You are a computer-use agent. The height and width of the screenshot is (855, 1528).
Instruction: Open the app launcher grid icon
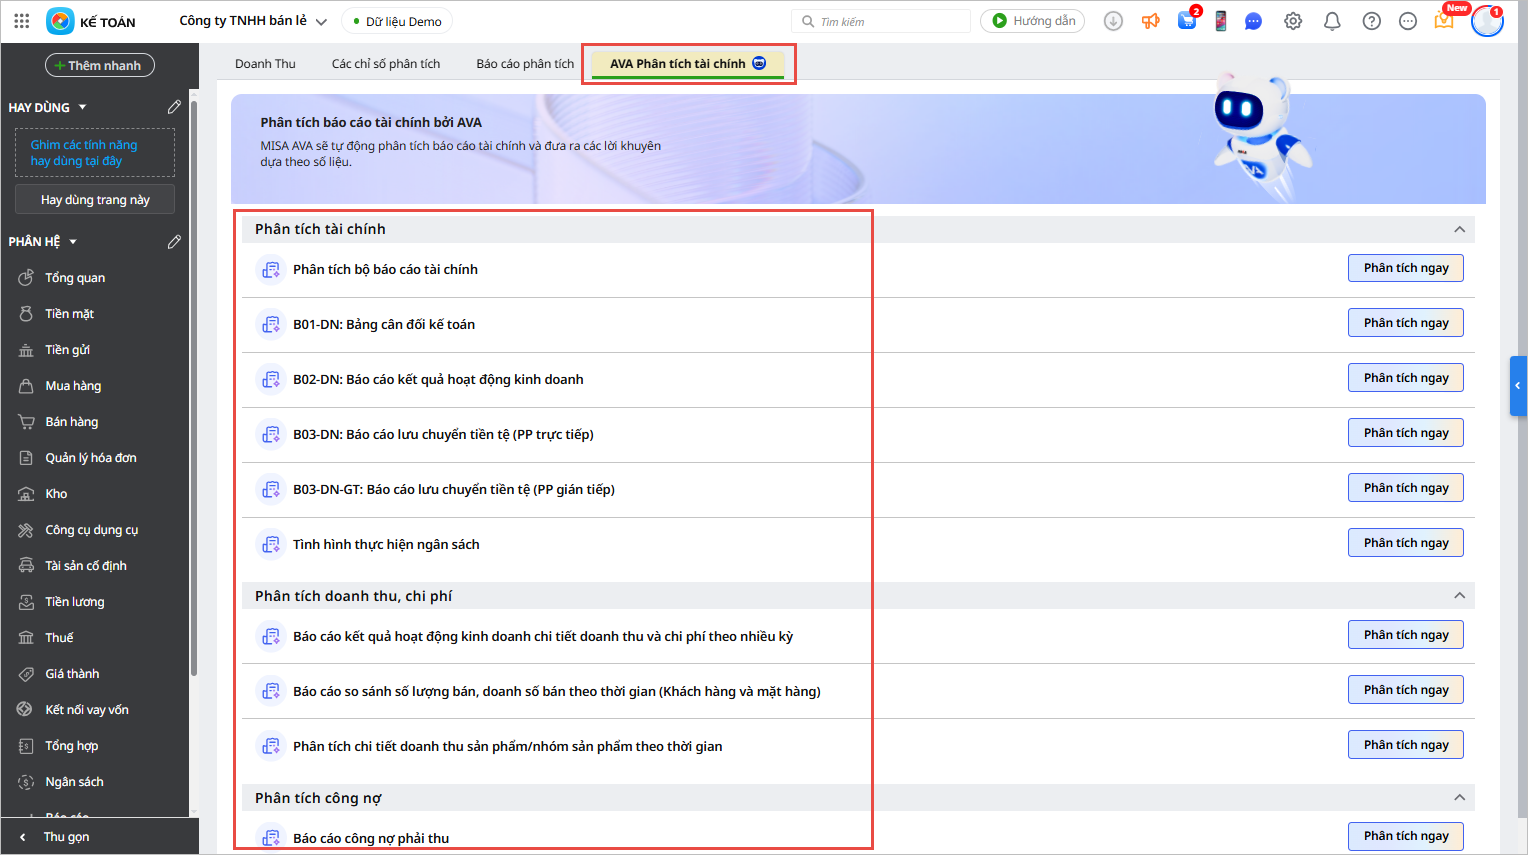[x=22, y=21]
